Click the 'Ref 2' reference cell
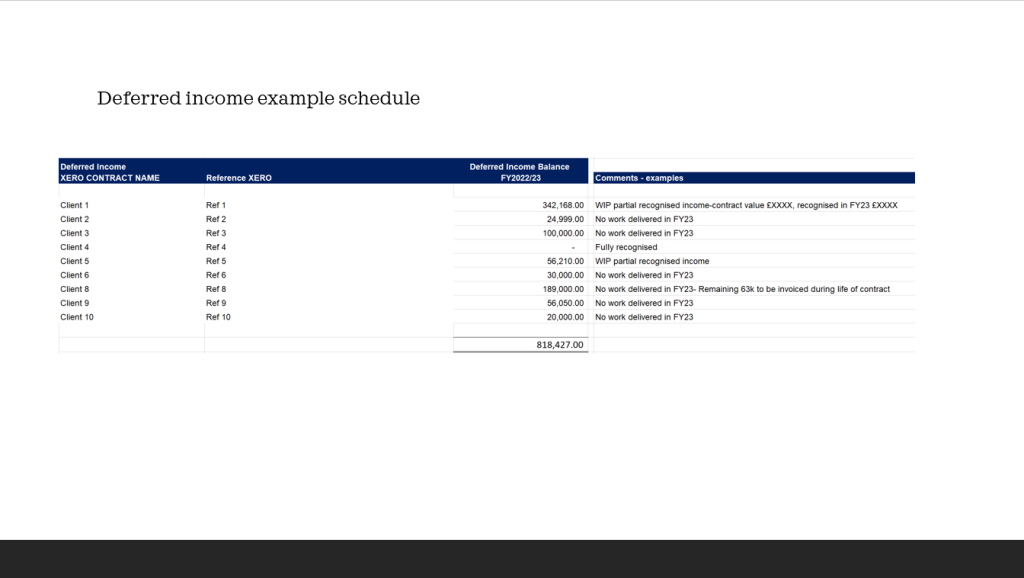 tap(216, 219)
